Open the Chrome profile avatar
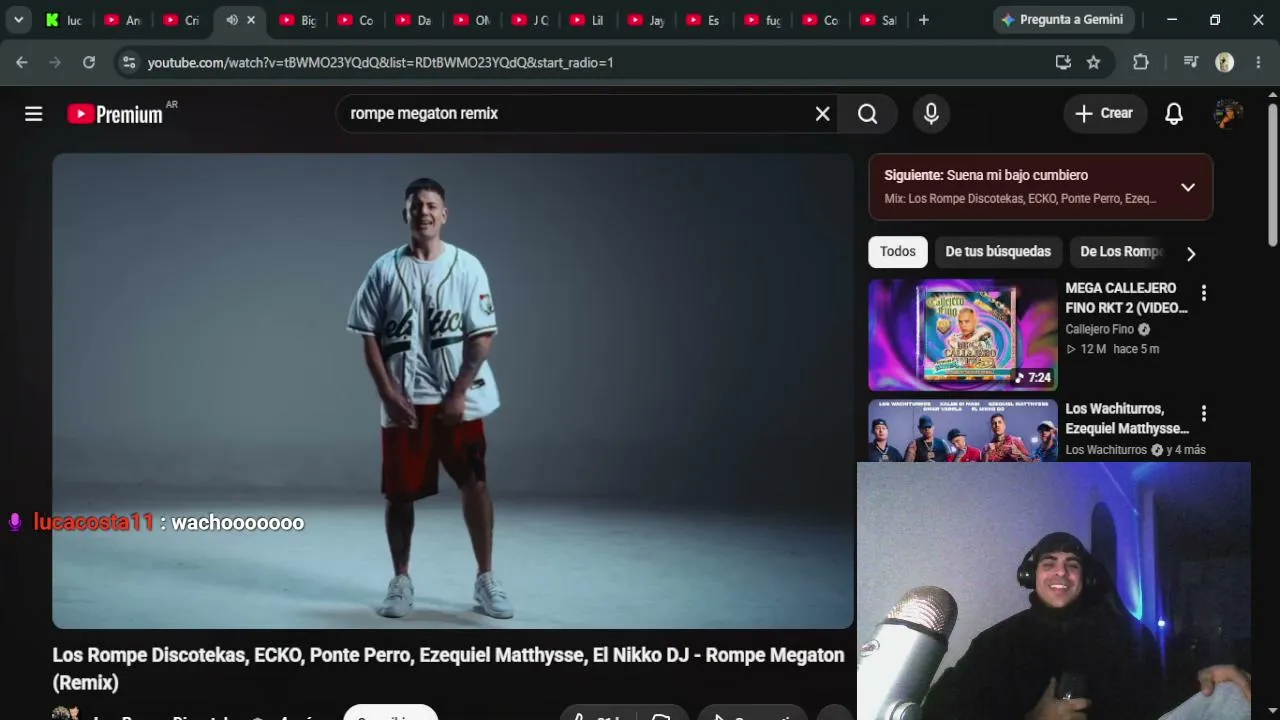The image size is (1280, 720). pyautogui.click(x=1225, y=62)
